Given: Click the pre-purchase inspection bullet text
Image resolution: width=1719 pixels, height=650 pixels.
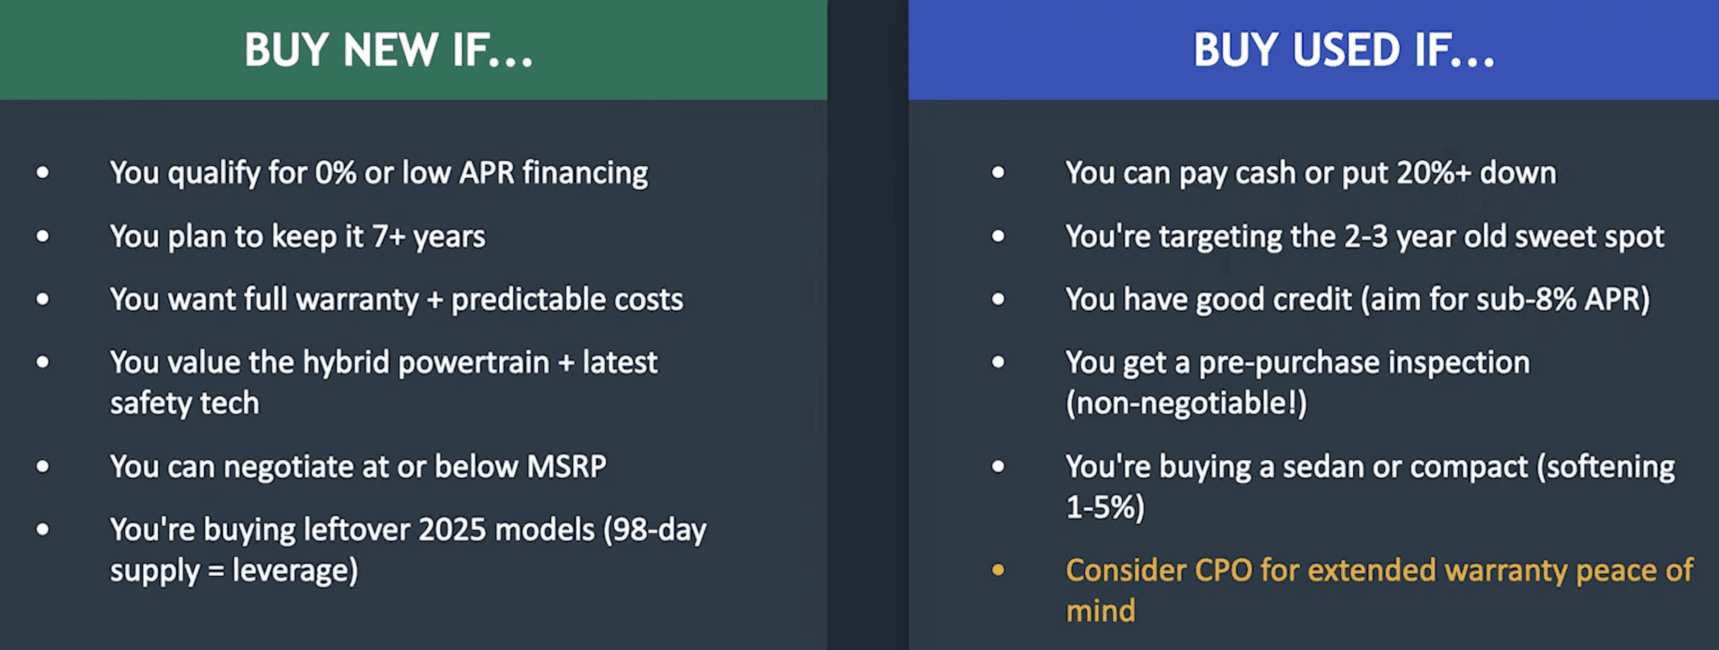Looking at the screenshot, I should (x=1297, y=382).
